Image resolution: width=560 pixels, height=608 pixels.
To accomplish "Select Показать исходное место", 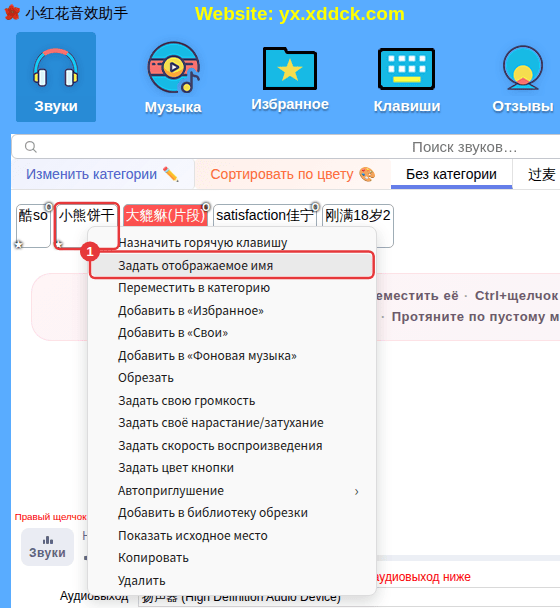I will pos(232,536).
